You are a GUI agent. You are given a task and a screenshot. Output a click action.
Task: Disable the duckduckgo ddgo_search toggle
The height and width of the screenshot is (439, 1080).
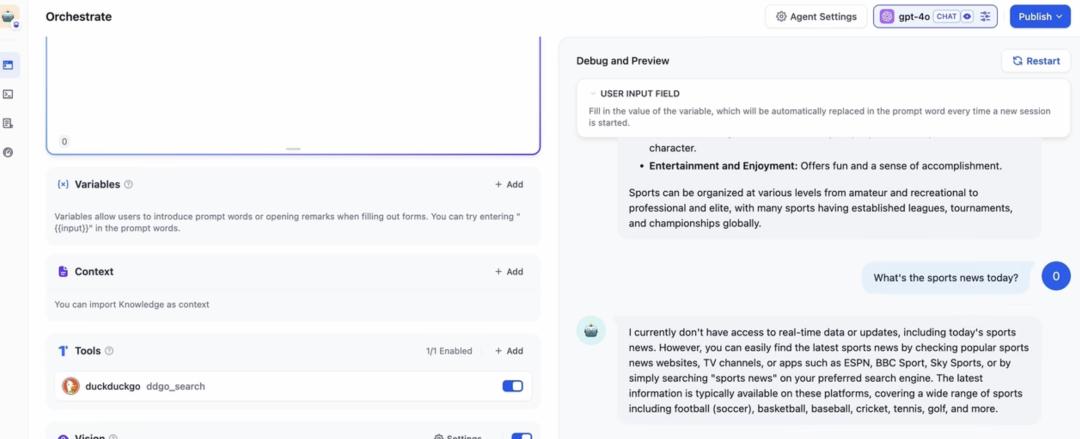tap(512, 386)
